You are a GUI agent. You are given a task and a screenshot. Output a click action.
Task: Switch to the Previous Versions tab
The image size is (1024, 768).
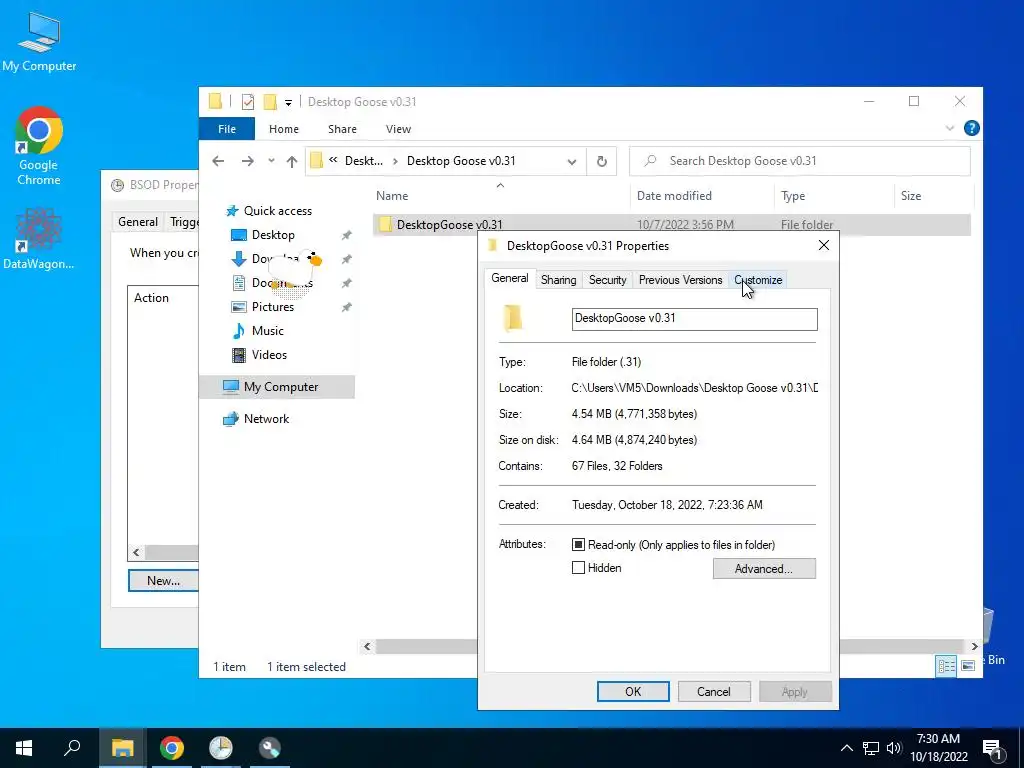click(680, 280)
